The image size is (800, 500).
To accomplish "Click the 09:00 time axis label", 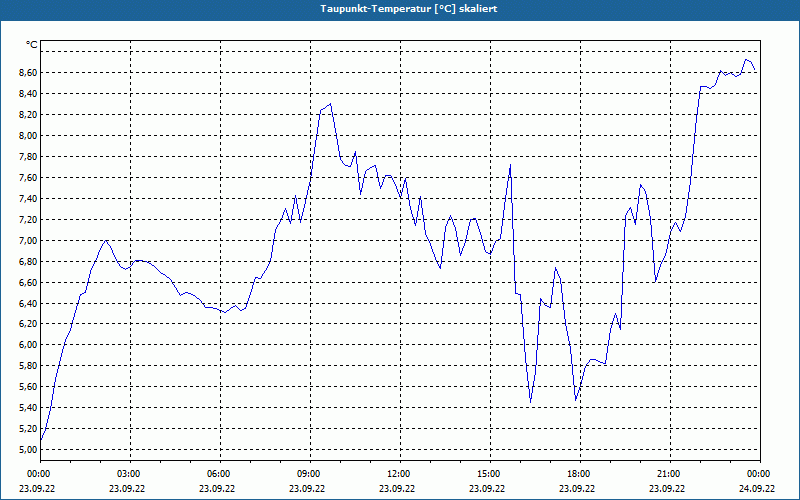I will pos(310,474).
